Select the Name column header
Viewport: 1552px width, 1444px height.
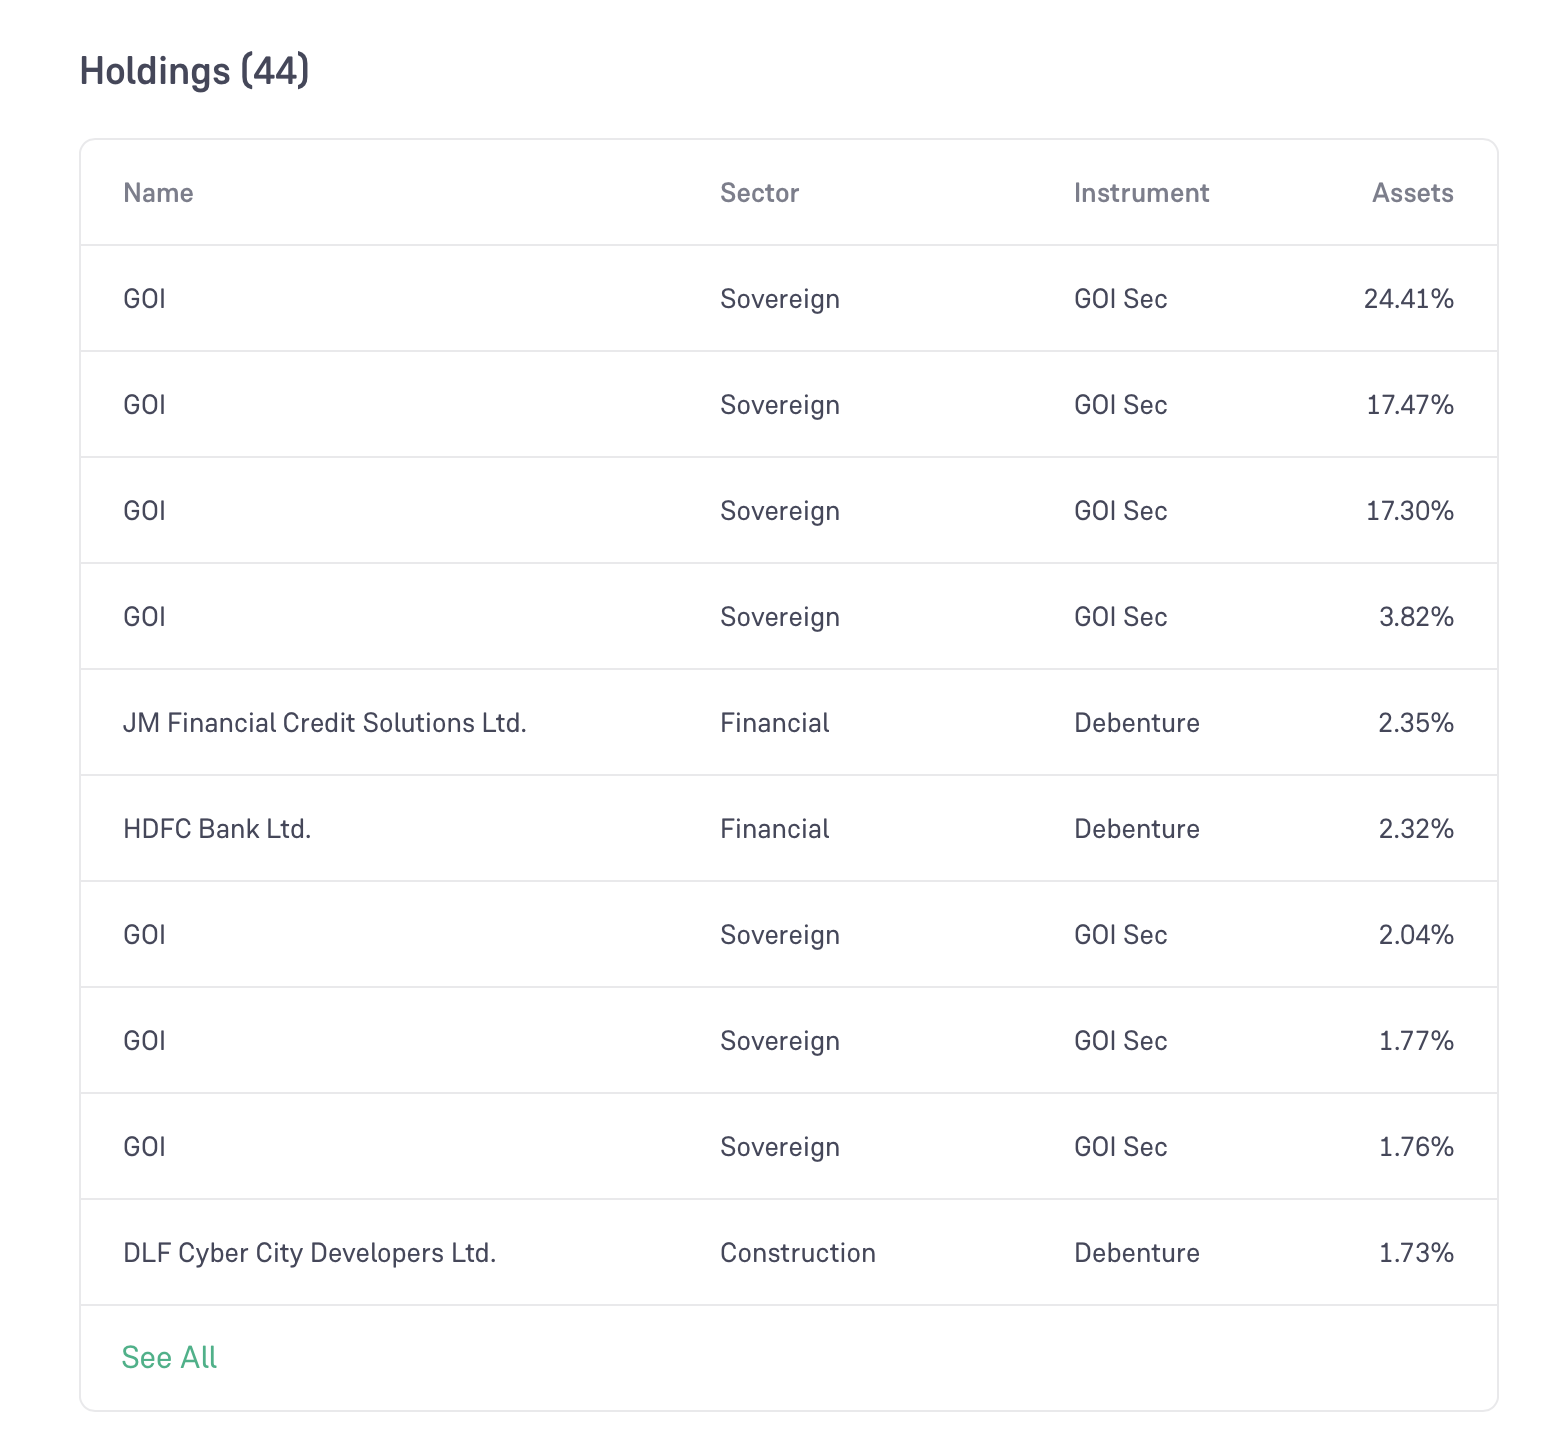tap(158, 193)
